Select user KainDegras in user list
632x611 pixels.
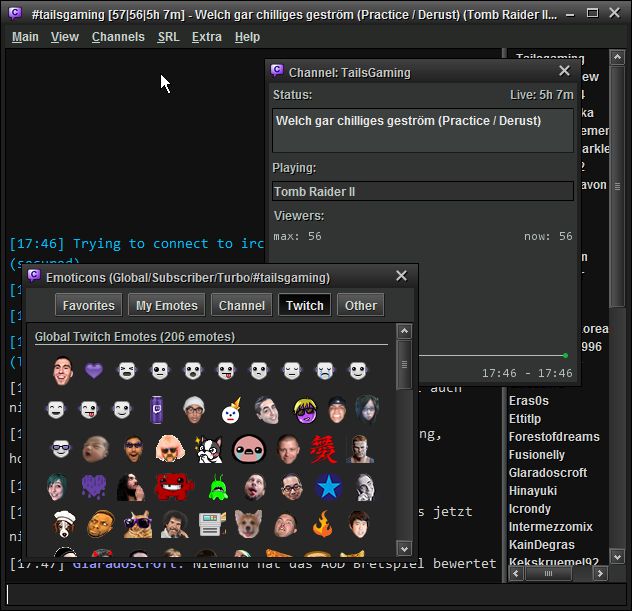pos(541,545)
